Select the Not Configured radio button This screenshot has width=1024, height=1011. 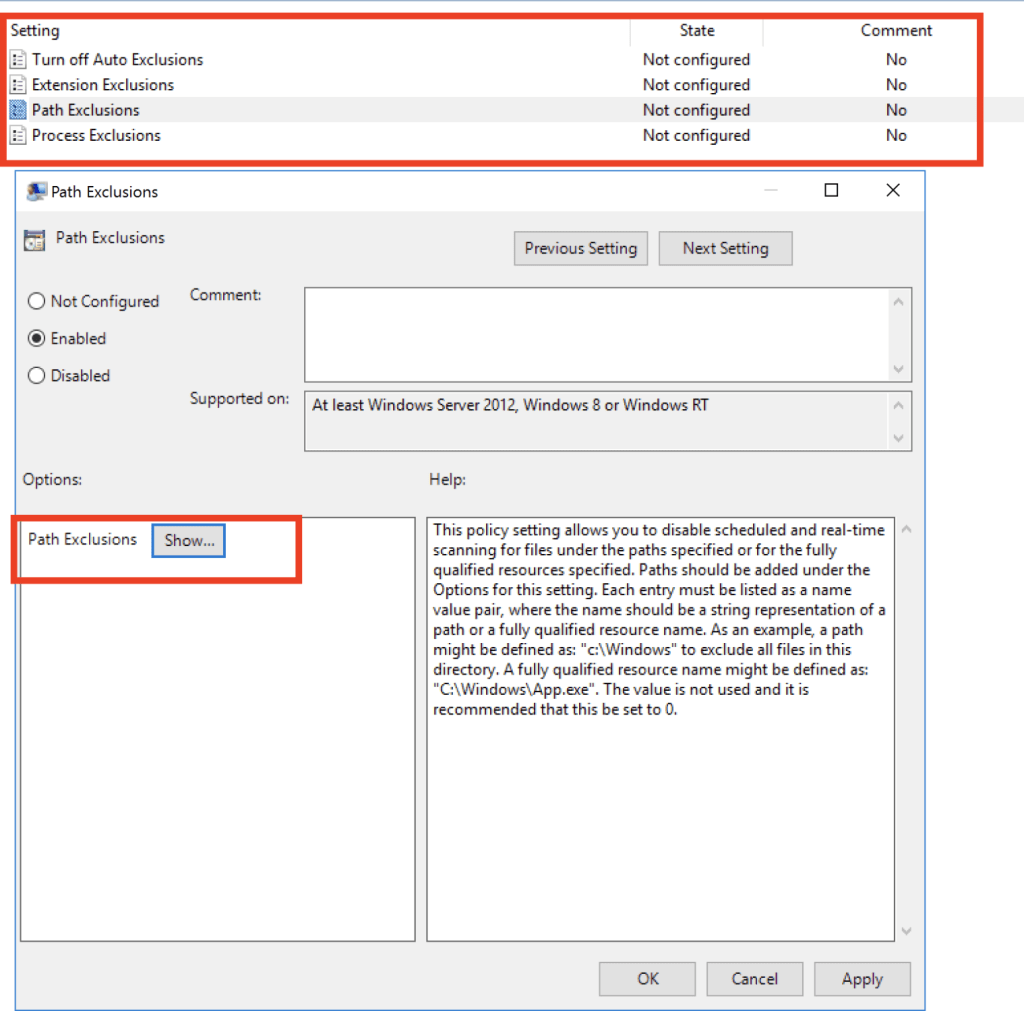pos(37,301)
